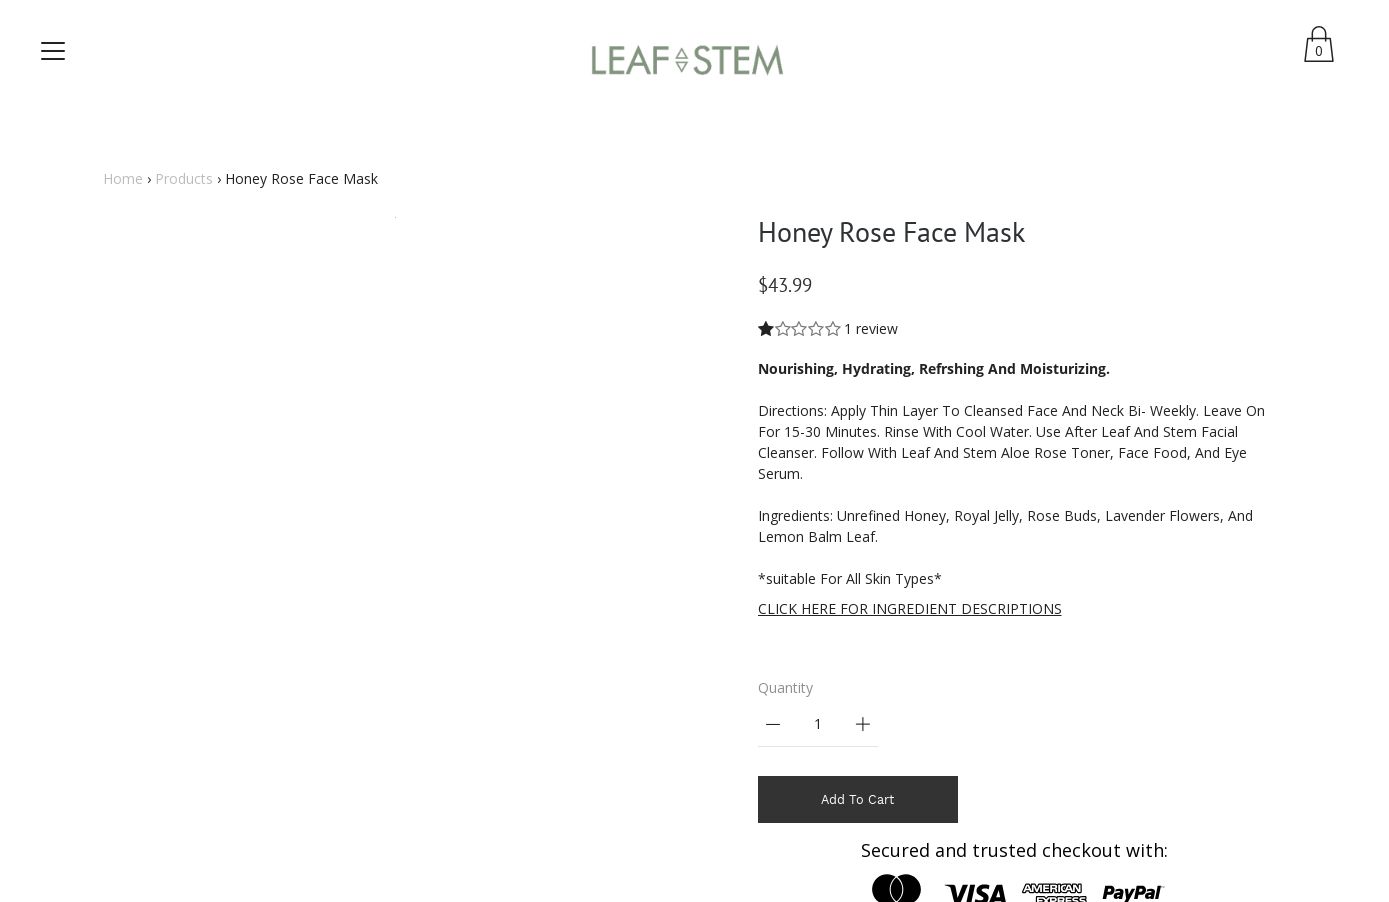1389x902 pixels.
Task: Click the Honey Rose Face Mask breadcrumb
Action: (301, 178)
